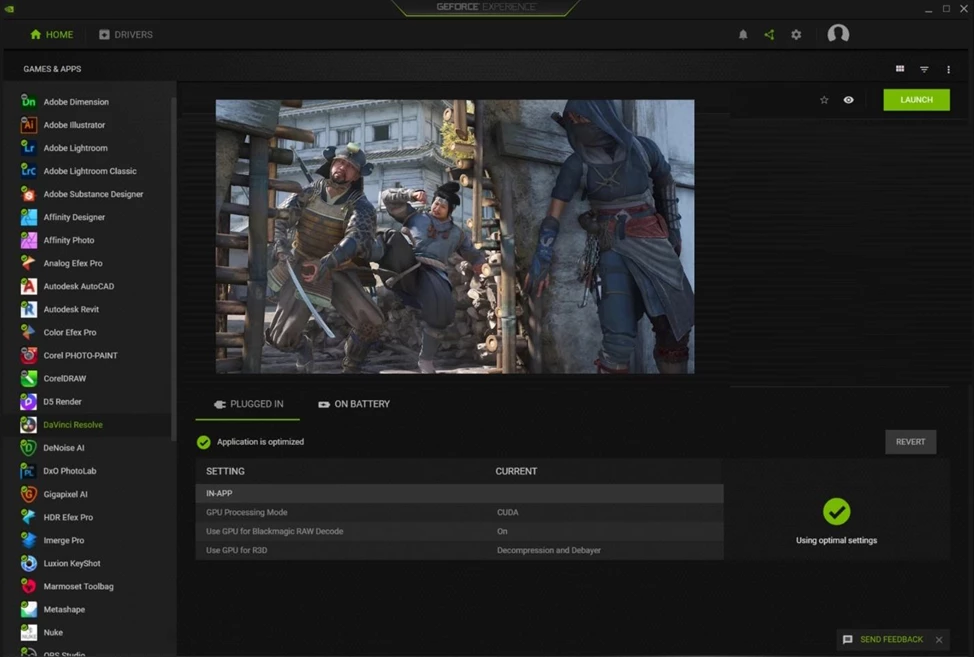
Task: Click the apps list scrollbar
Action: 174,268
